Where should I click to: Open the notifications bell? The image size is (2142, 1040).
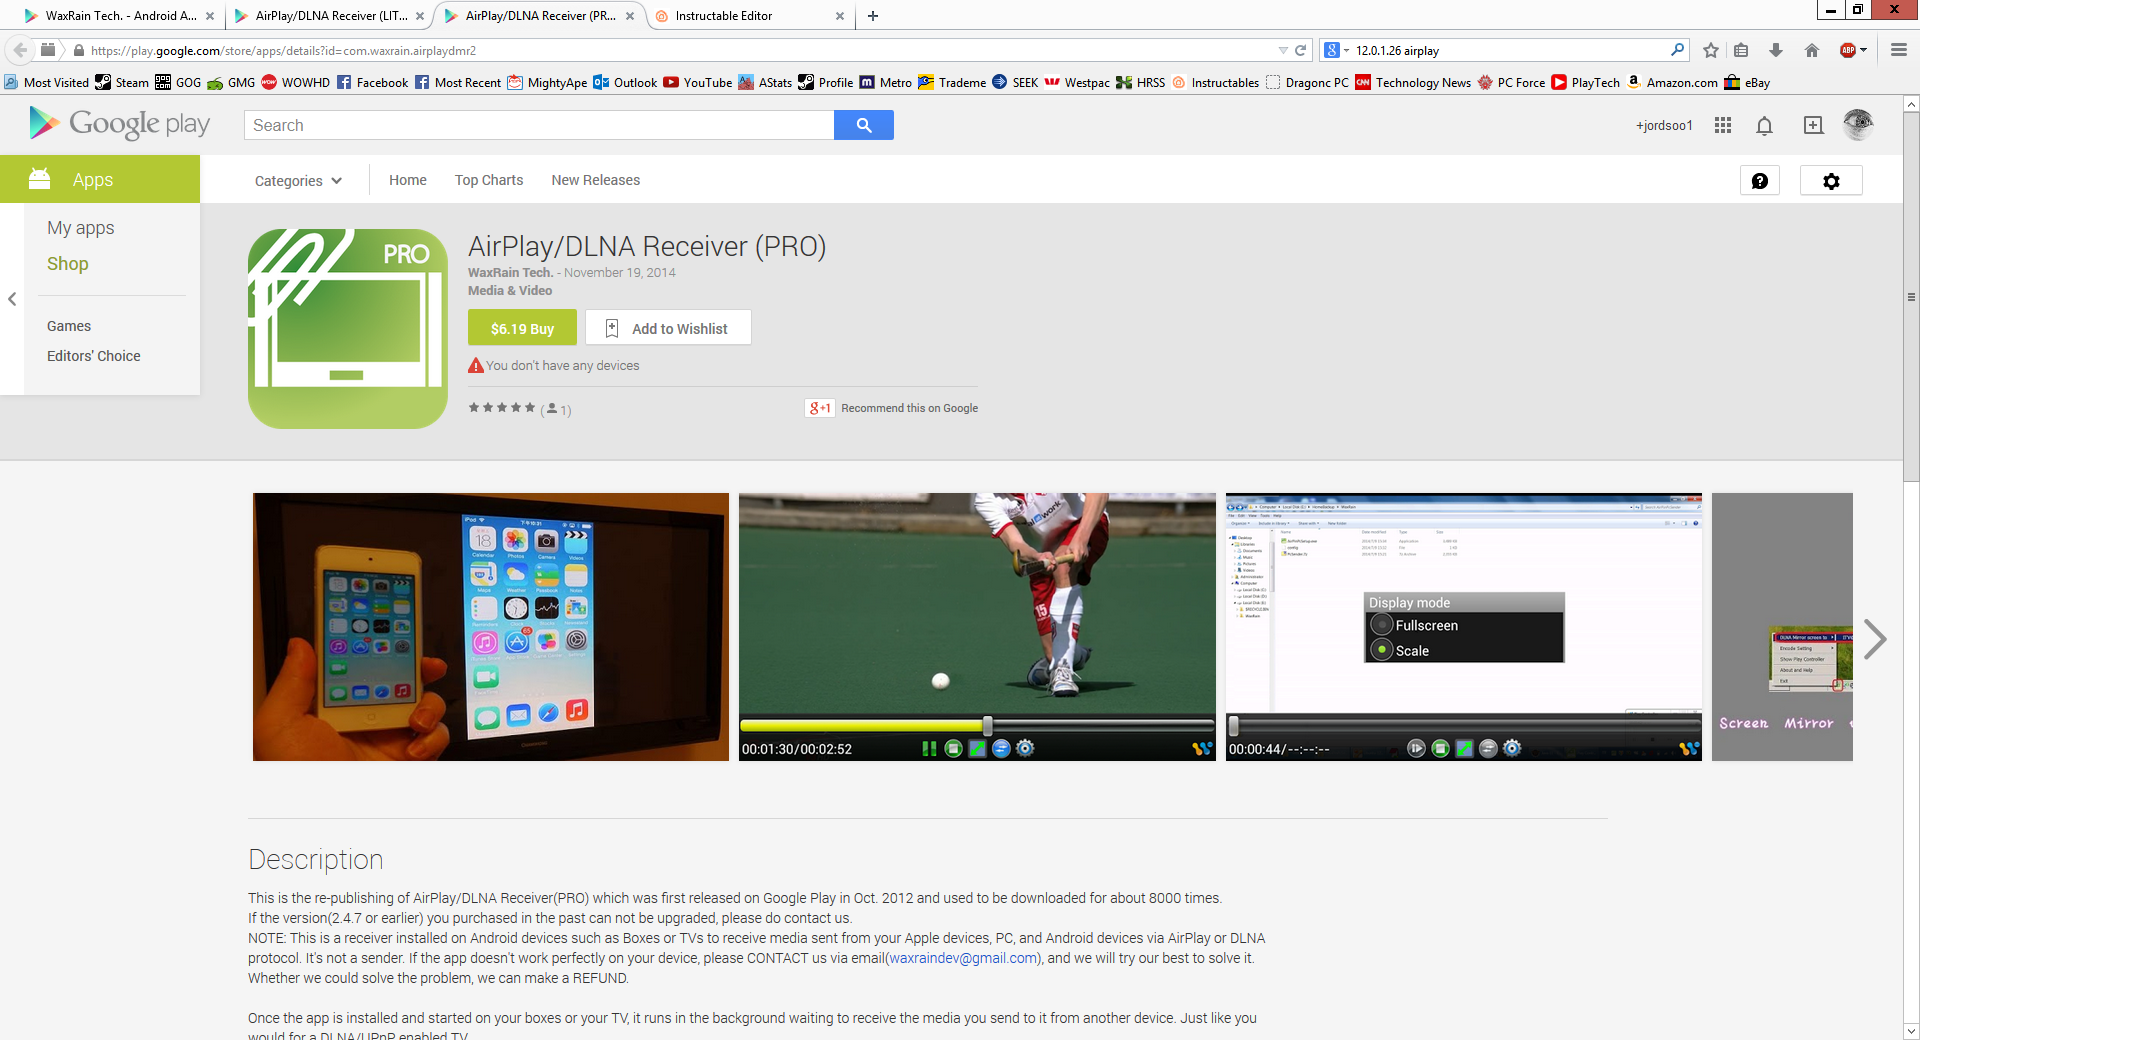coord(1765,125)
